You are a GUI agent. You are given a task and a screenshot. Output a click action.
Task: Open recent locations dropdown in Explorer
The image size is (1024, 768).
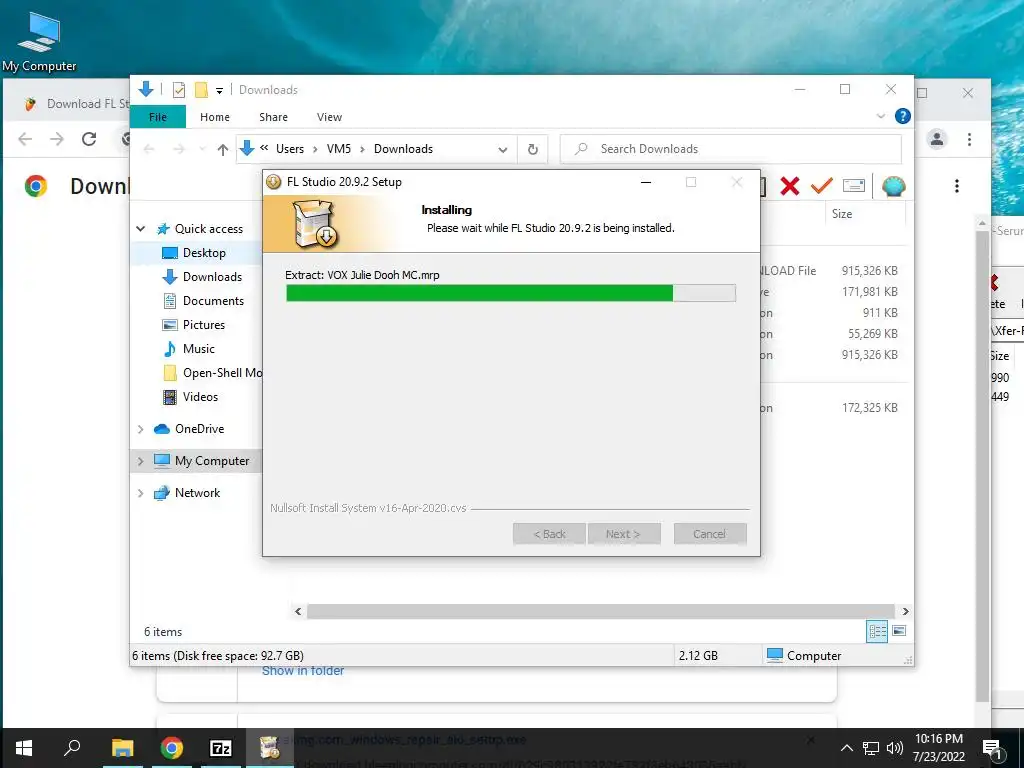click(202, 150)
